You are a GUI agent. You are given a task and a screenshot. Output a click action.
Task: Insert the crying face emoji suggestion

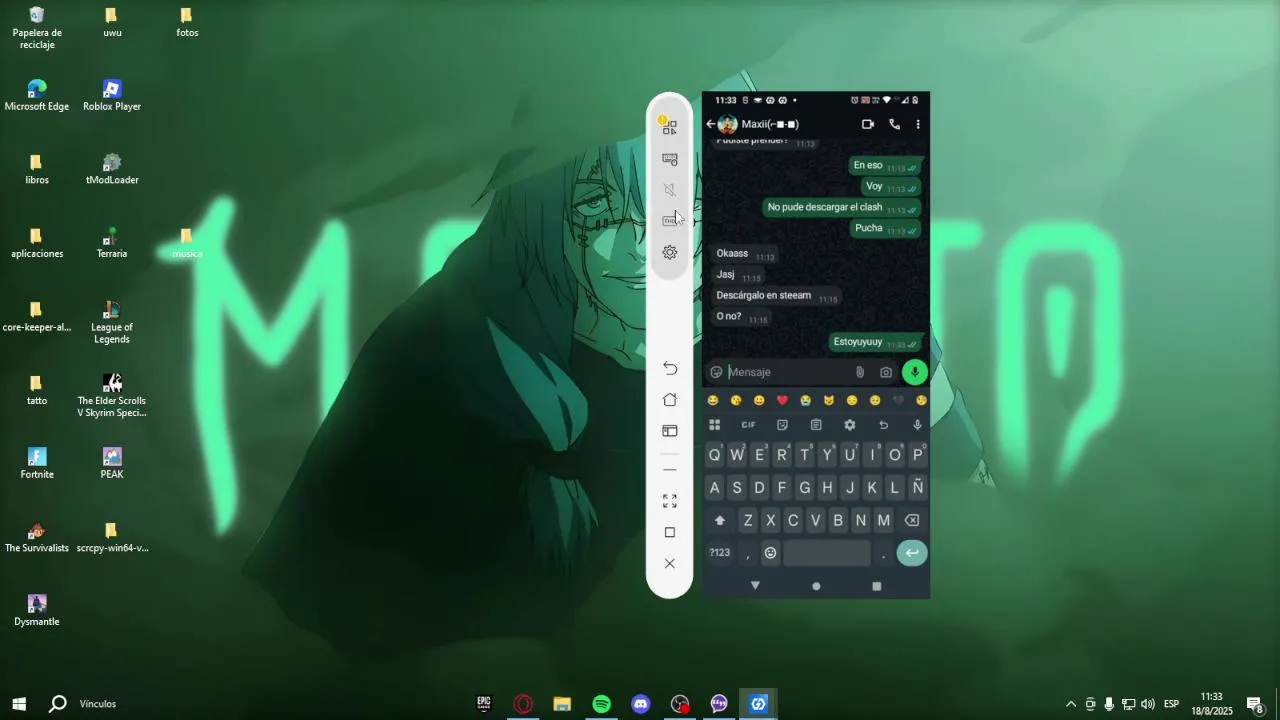point(805,400)
